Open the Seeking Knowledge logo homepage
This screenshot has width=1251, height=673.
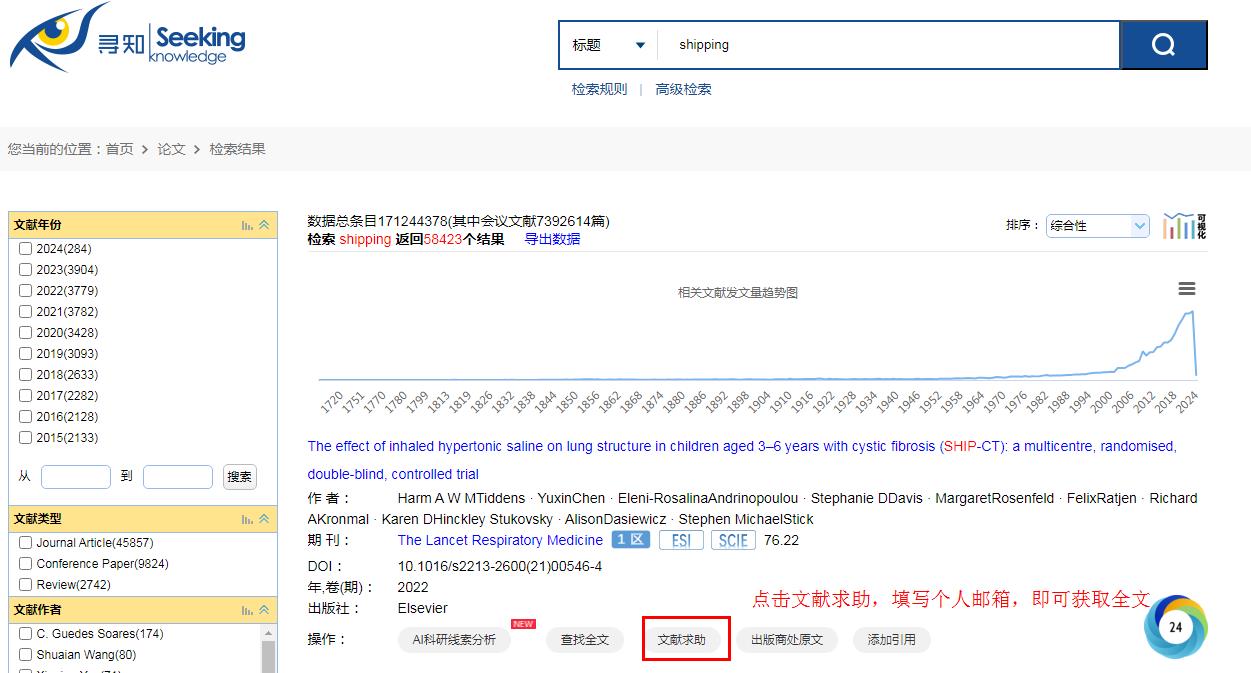click(127, 37)
